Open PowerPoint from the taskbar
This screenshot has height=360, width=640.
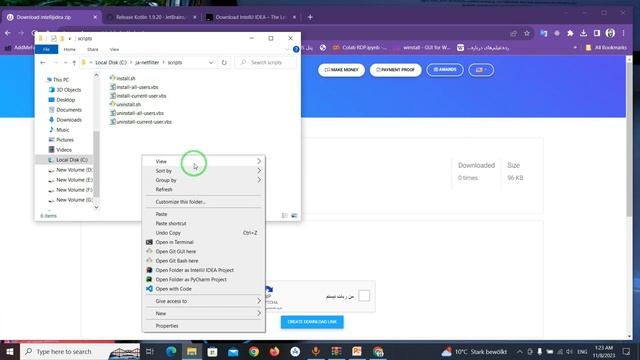[357, 351]
